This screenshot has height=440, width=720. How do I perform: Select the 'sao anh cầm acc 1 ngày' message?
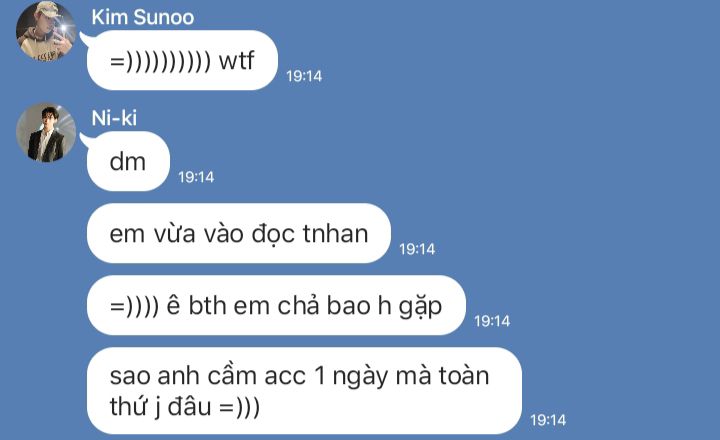[x=304, y=391]
